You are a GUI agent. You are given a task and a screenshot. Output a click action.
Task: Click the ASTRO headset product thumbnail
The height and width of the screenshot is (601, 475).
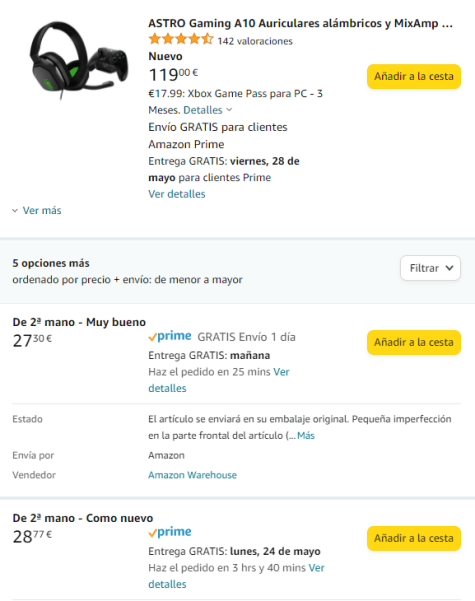pyautogui.click(x=79, y=60)
